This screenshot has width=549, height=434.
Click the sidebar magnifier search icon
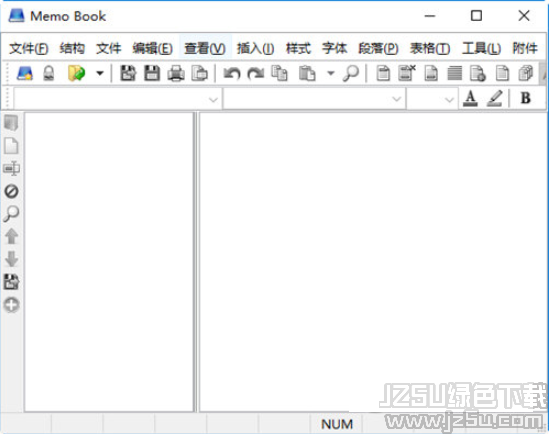pos(11,214)
